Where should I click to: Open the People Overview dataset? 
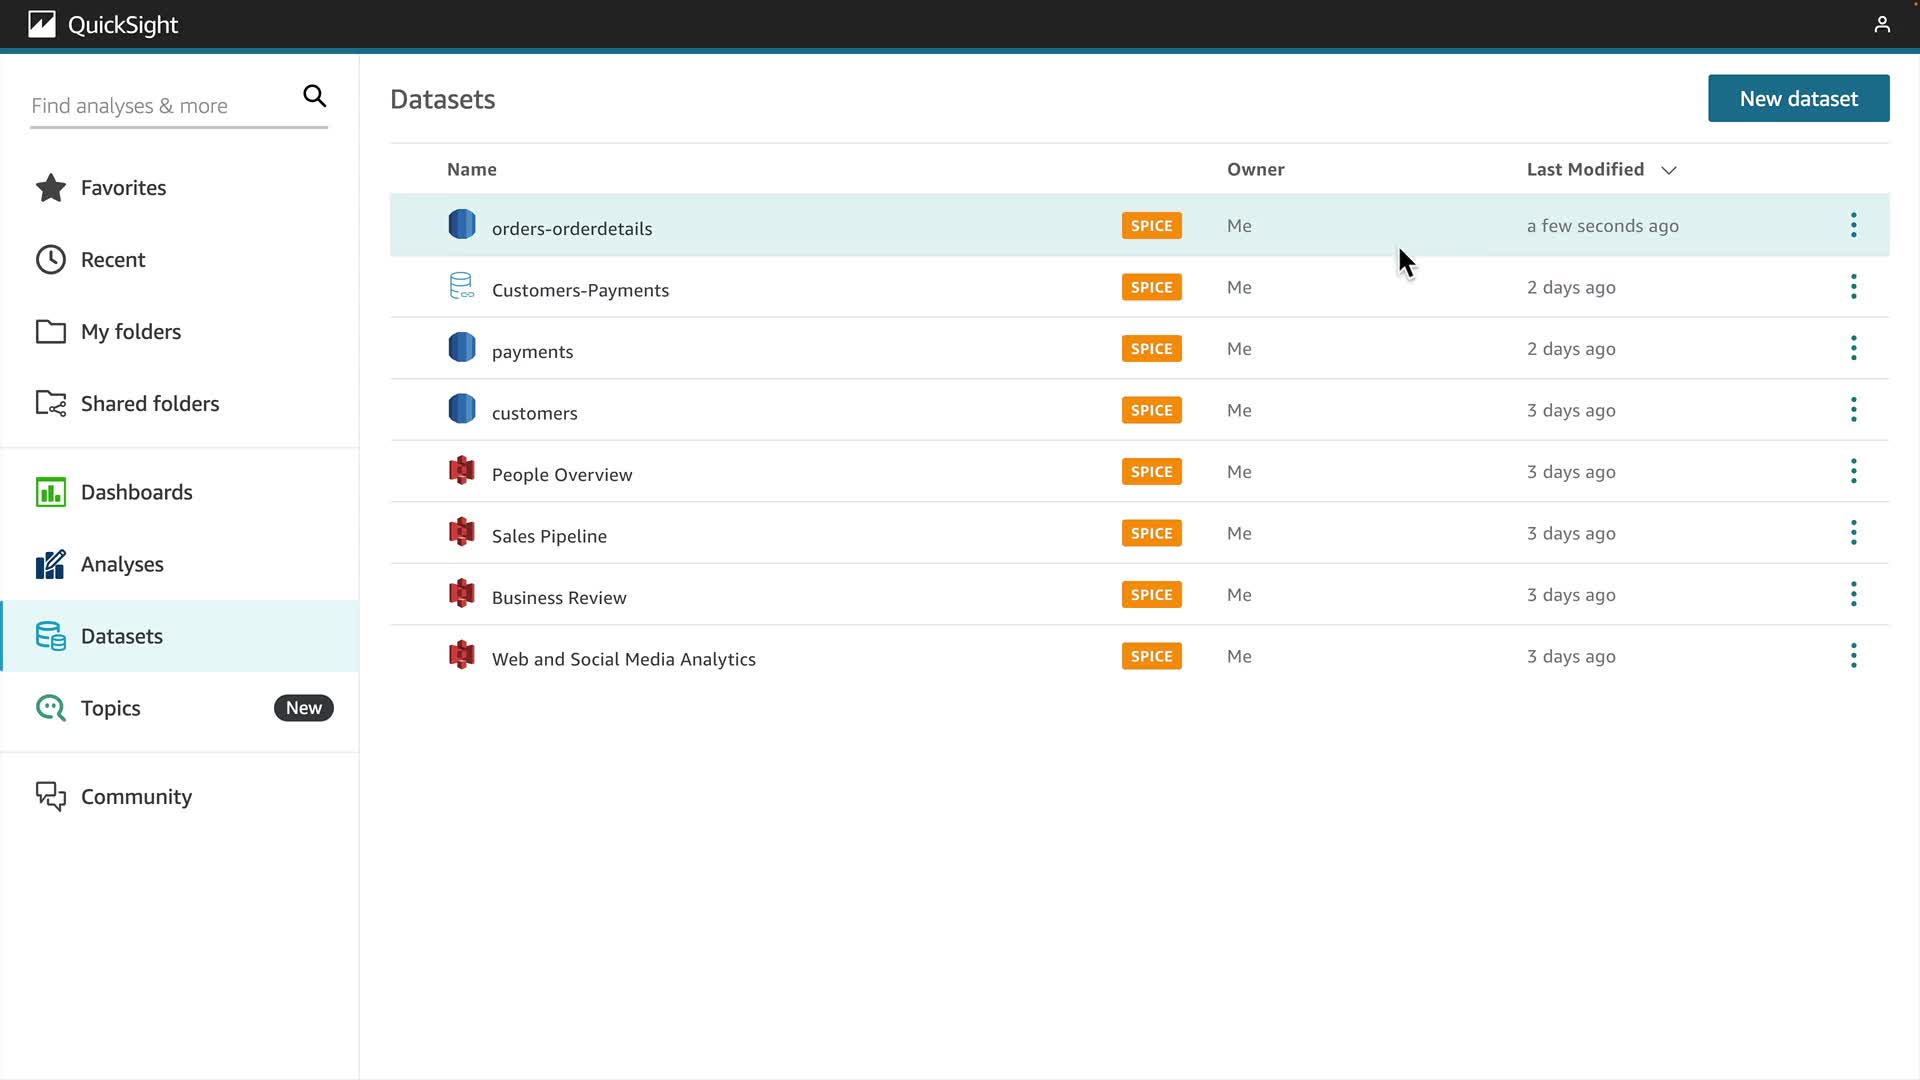pyautogui.click(x=561, y=474)
